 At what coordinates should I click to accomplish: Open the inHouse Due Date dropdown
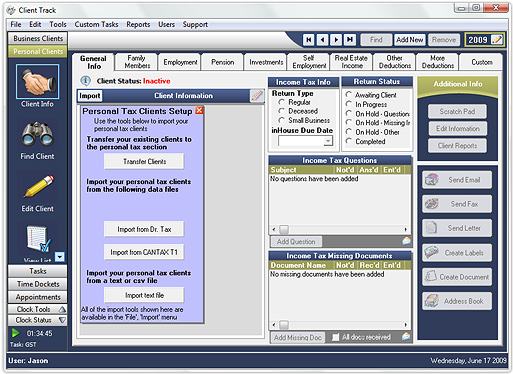328,141
